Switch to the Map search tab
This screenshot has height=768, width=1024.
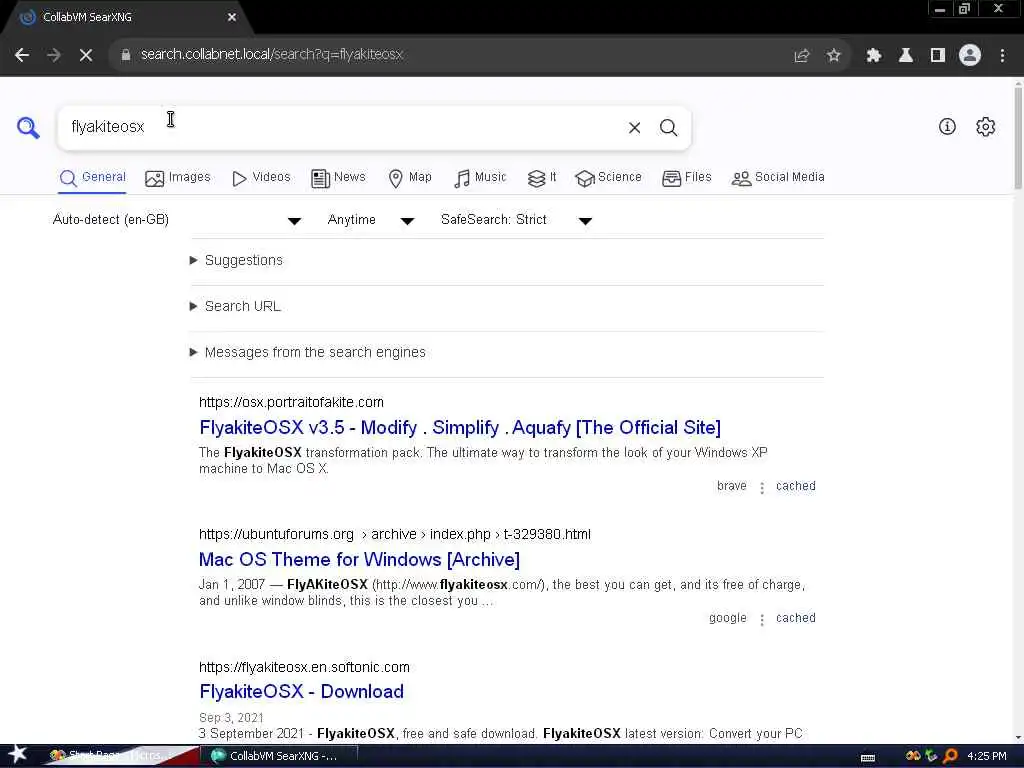pos(409,178)
